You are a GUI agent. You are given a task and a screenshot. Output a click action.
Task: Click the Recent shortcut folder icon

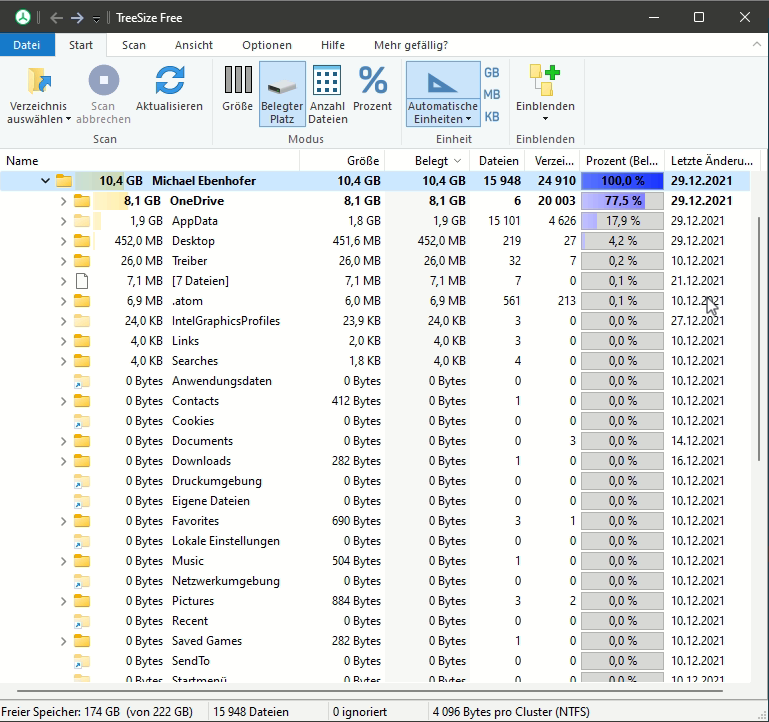pyautogui.click(x=82, y=621)
